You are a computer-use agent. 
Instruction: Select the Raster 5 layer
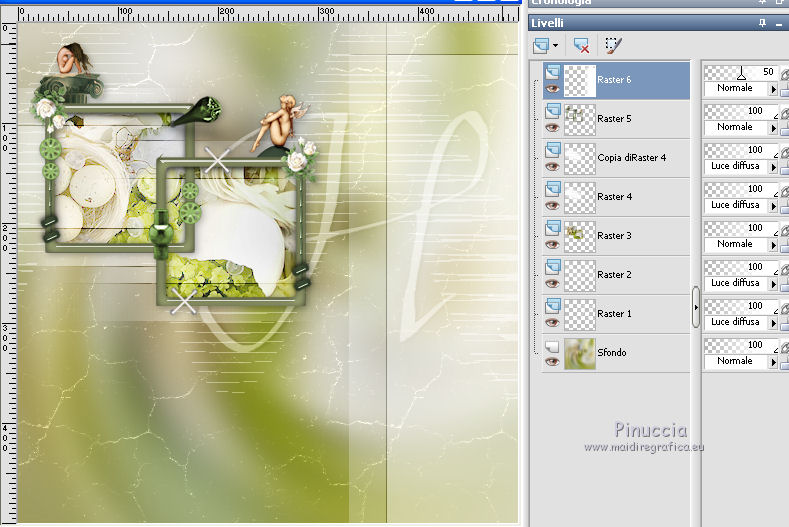coord(614,119)
